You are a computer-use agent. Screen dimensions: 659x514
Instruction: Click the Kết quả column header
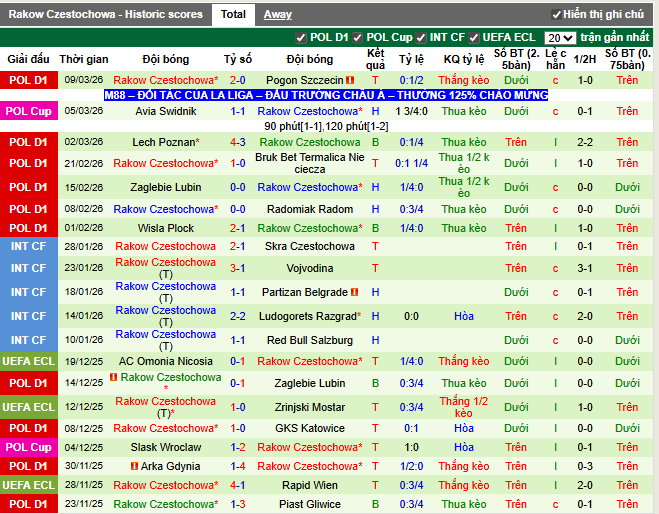click(375, 59)
